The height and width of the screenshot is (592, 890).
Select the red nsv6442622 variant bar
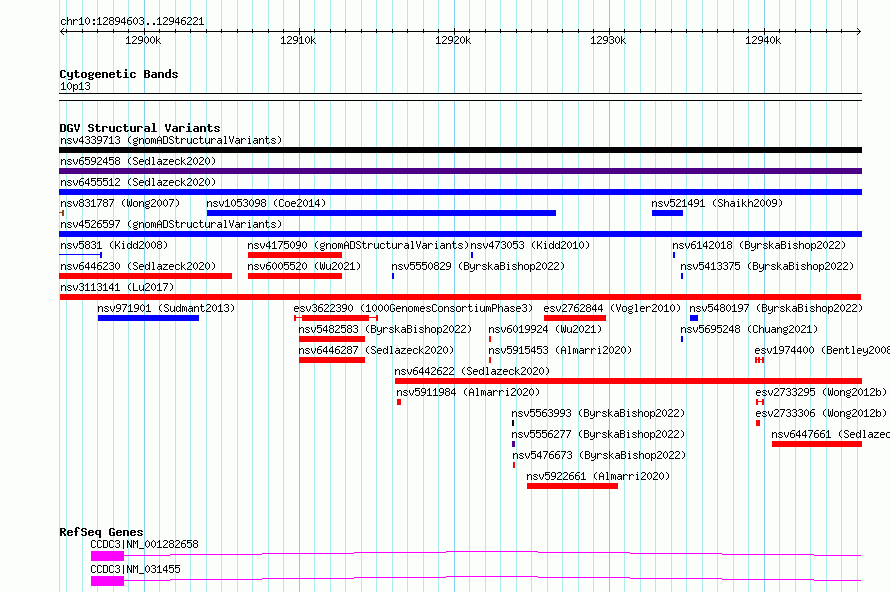click(x=628, y=381)
